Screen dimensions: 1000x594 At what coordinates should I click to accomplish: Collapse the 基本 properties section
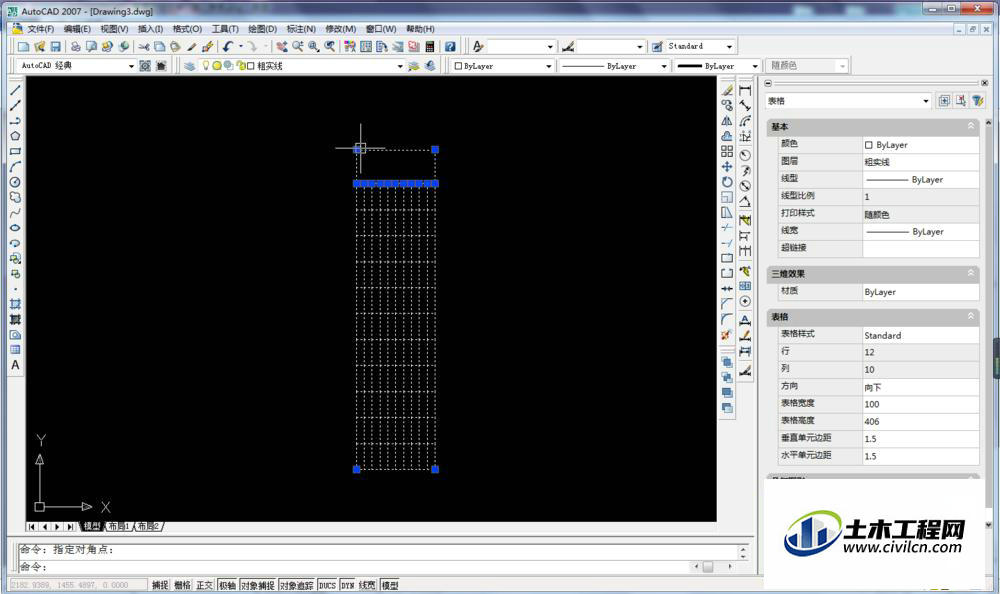point(971,126)
